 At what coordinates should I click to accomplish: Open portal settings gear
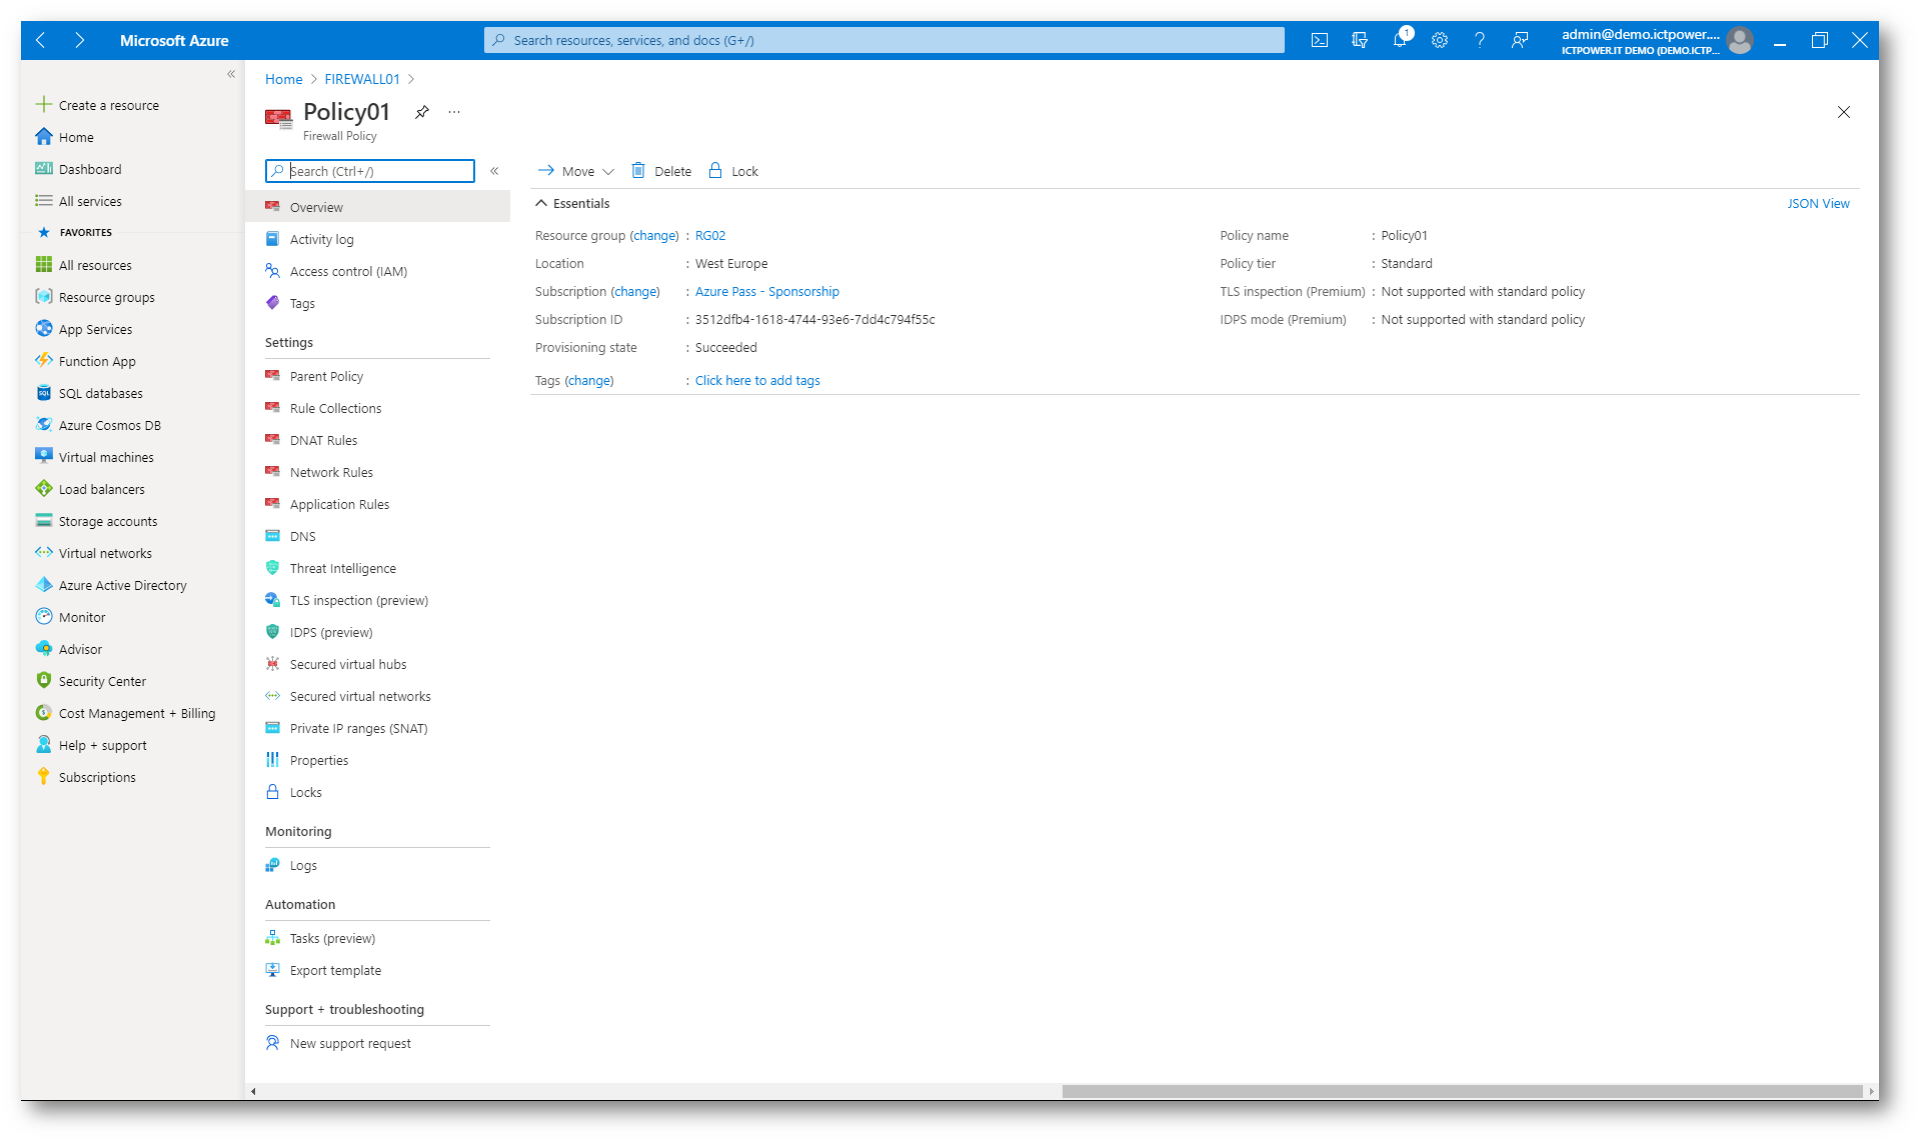click(1440, 40)
